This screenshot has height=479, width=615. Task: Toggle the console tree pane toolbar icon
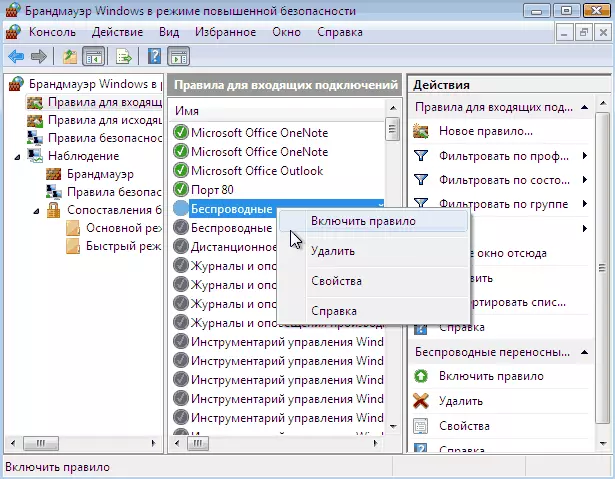click(x=94, y=56)
